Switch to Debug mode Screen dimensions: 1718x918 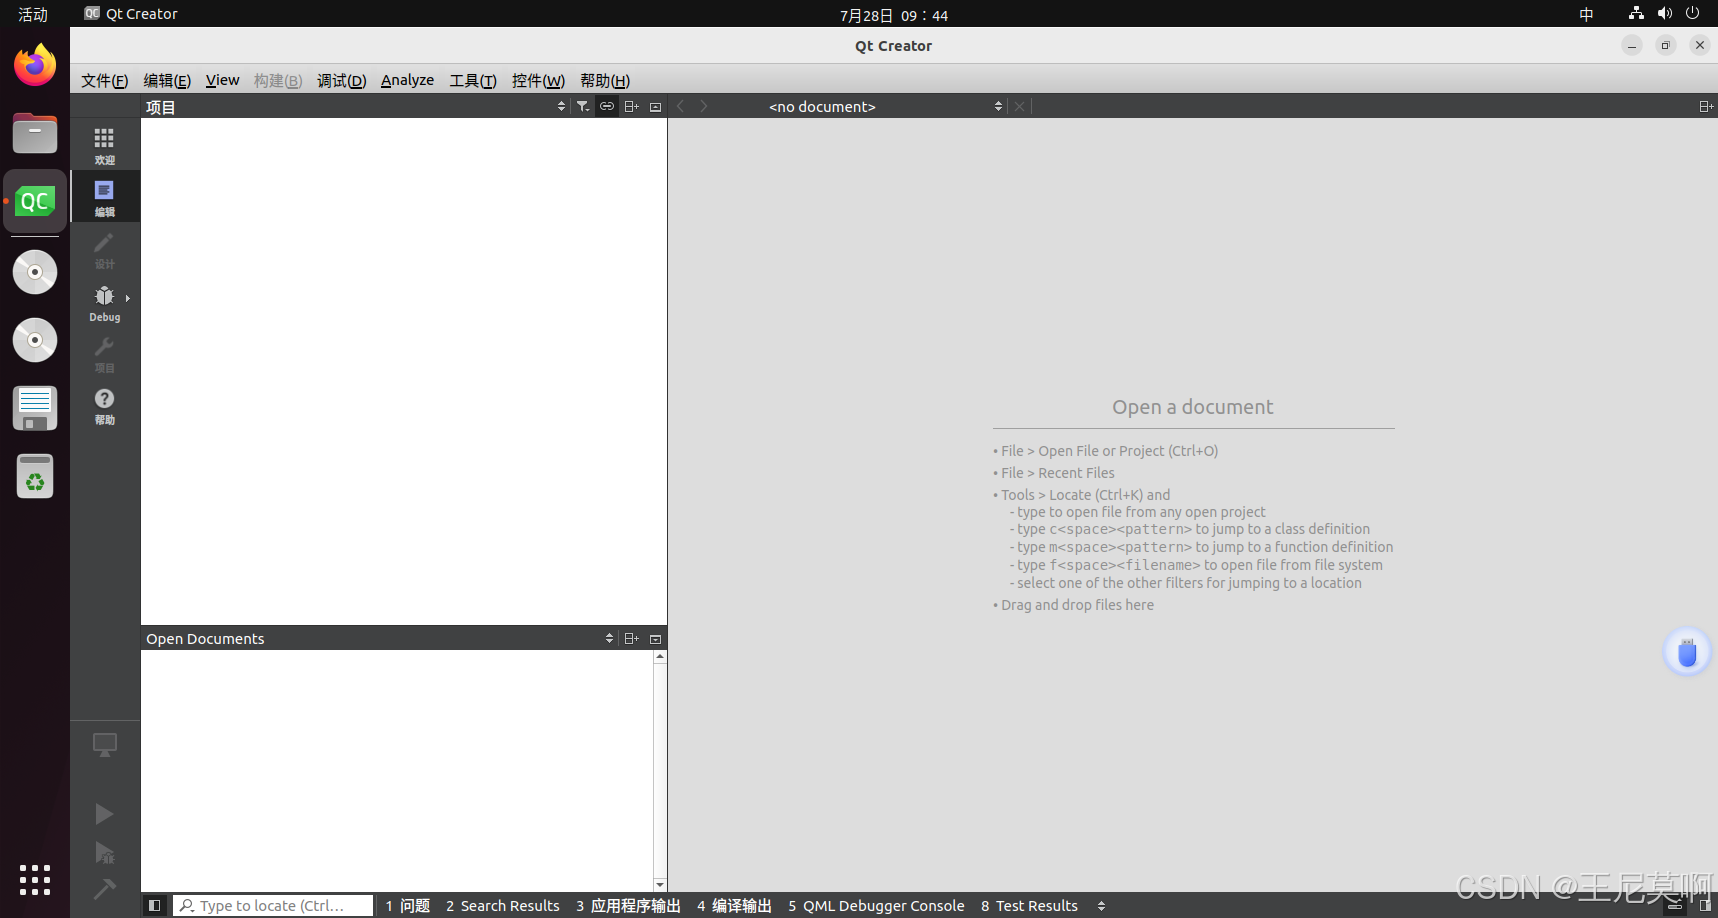coord(104,303)
